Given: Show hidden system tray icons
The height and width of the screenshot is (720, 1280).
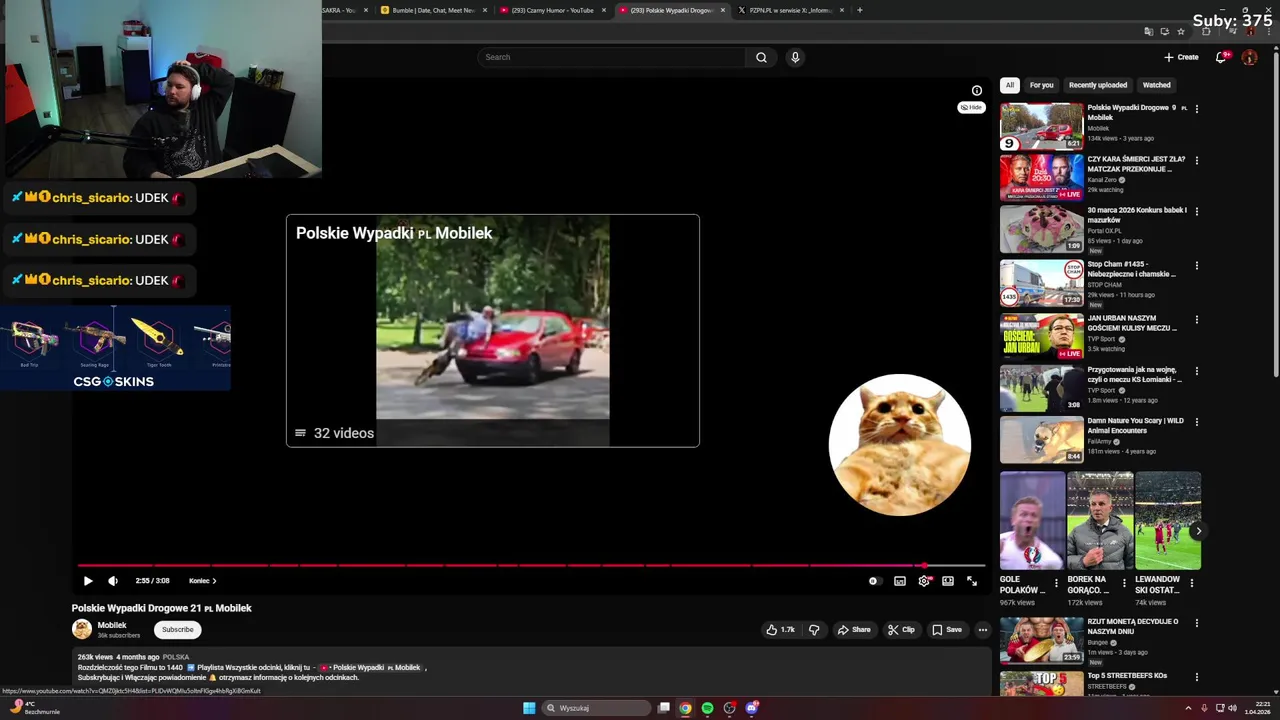Looking at the screenshot, I should pyautogui.click(x=1190, y=708).
